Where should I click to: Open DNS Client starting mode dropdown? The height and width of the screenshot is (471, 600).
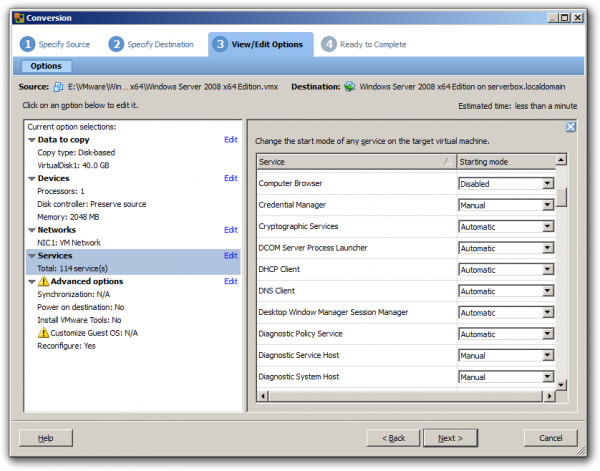pyautogui.click(x=548, y=291)
